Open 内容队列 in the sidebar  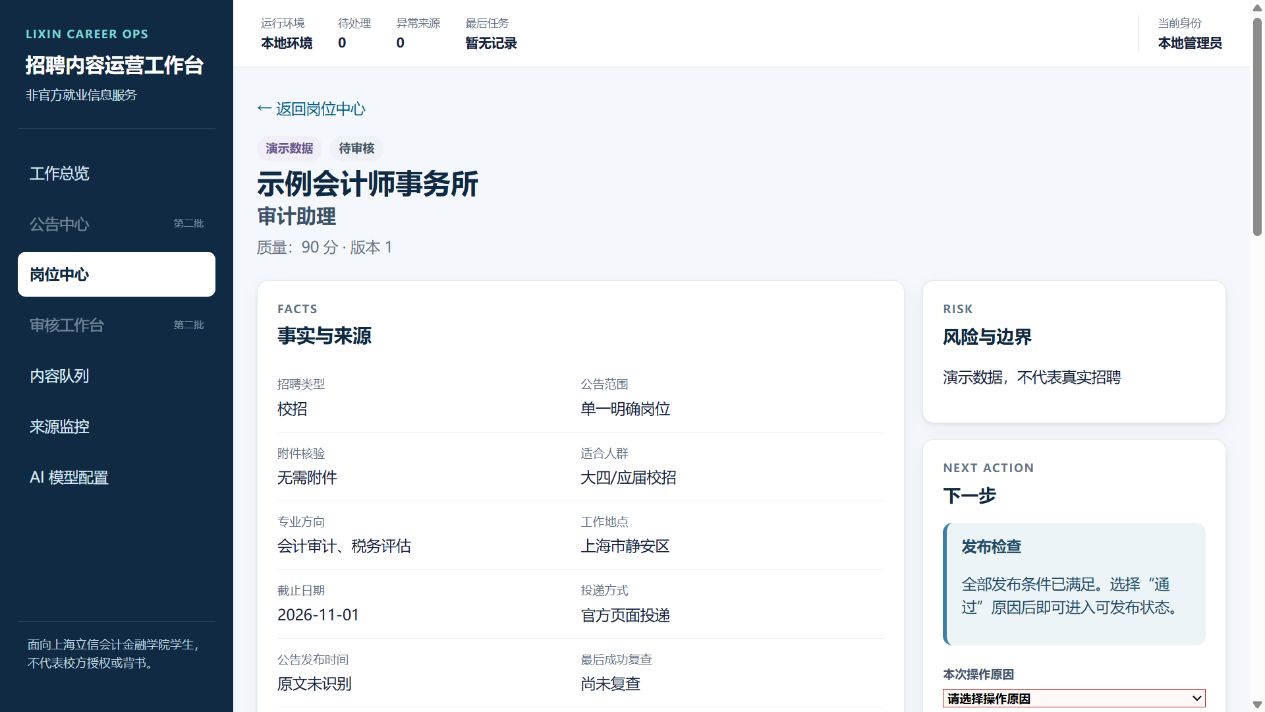tap(116, 376)
